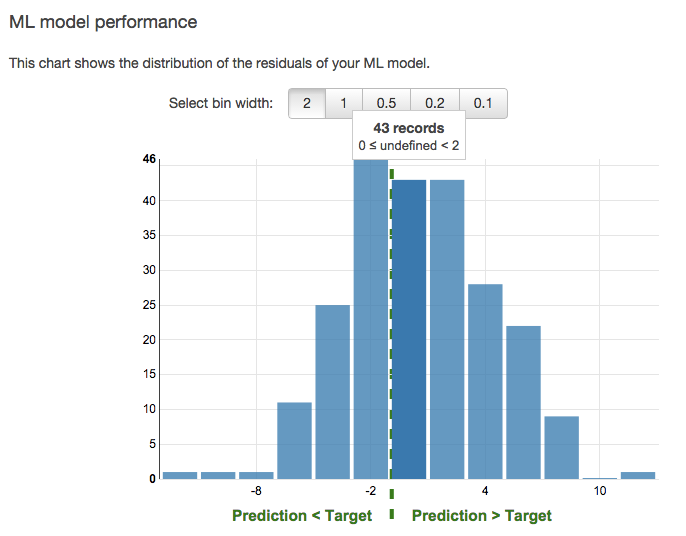686x536 pixels.
Task: Select bin width 1
Action: click(344, 103)
